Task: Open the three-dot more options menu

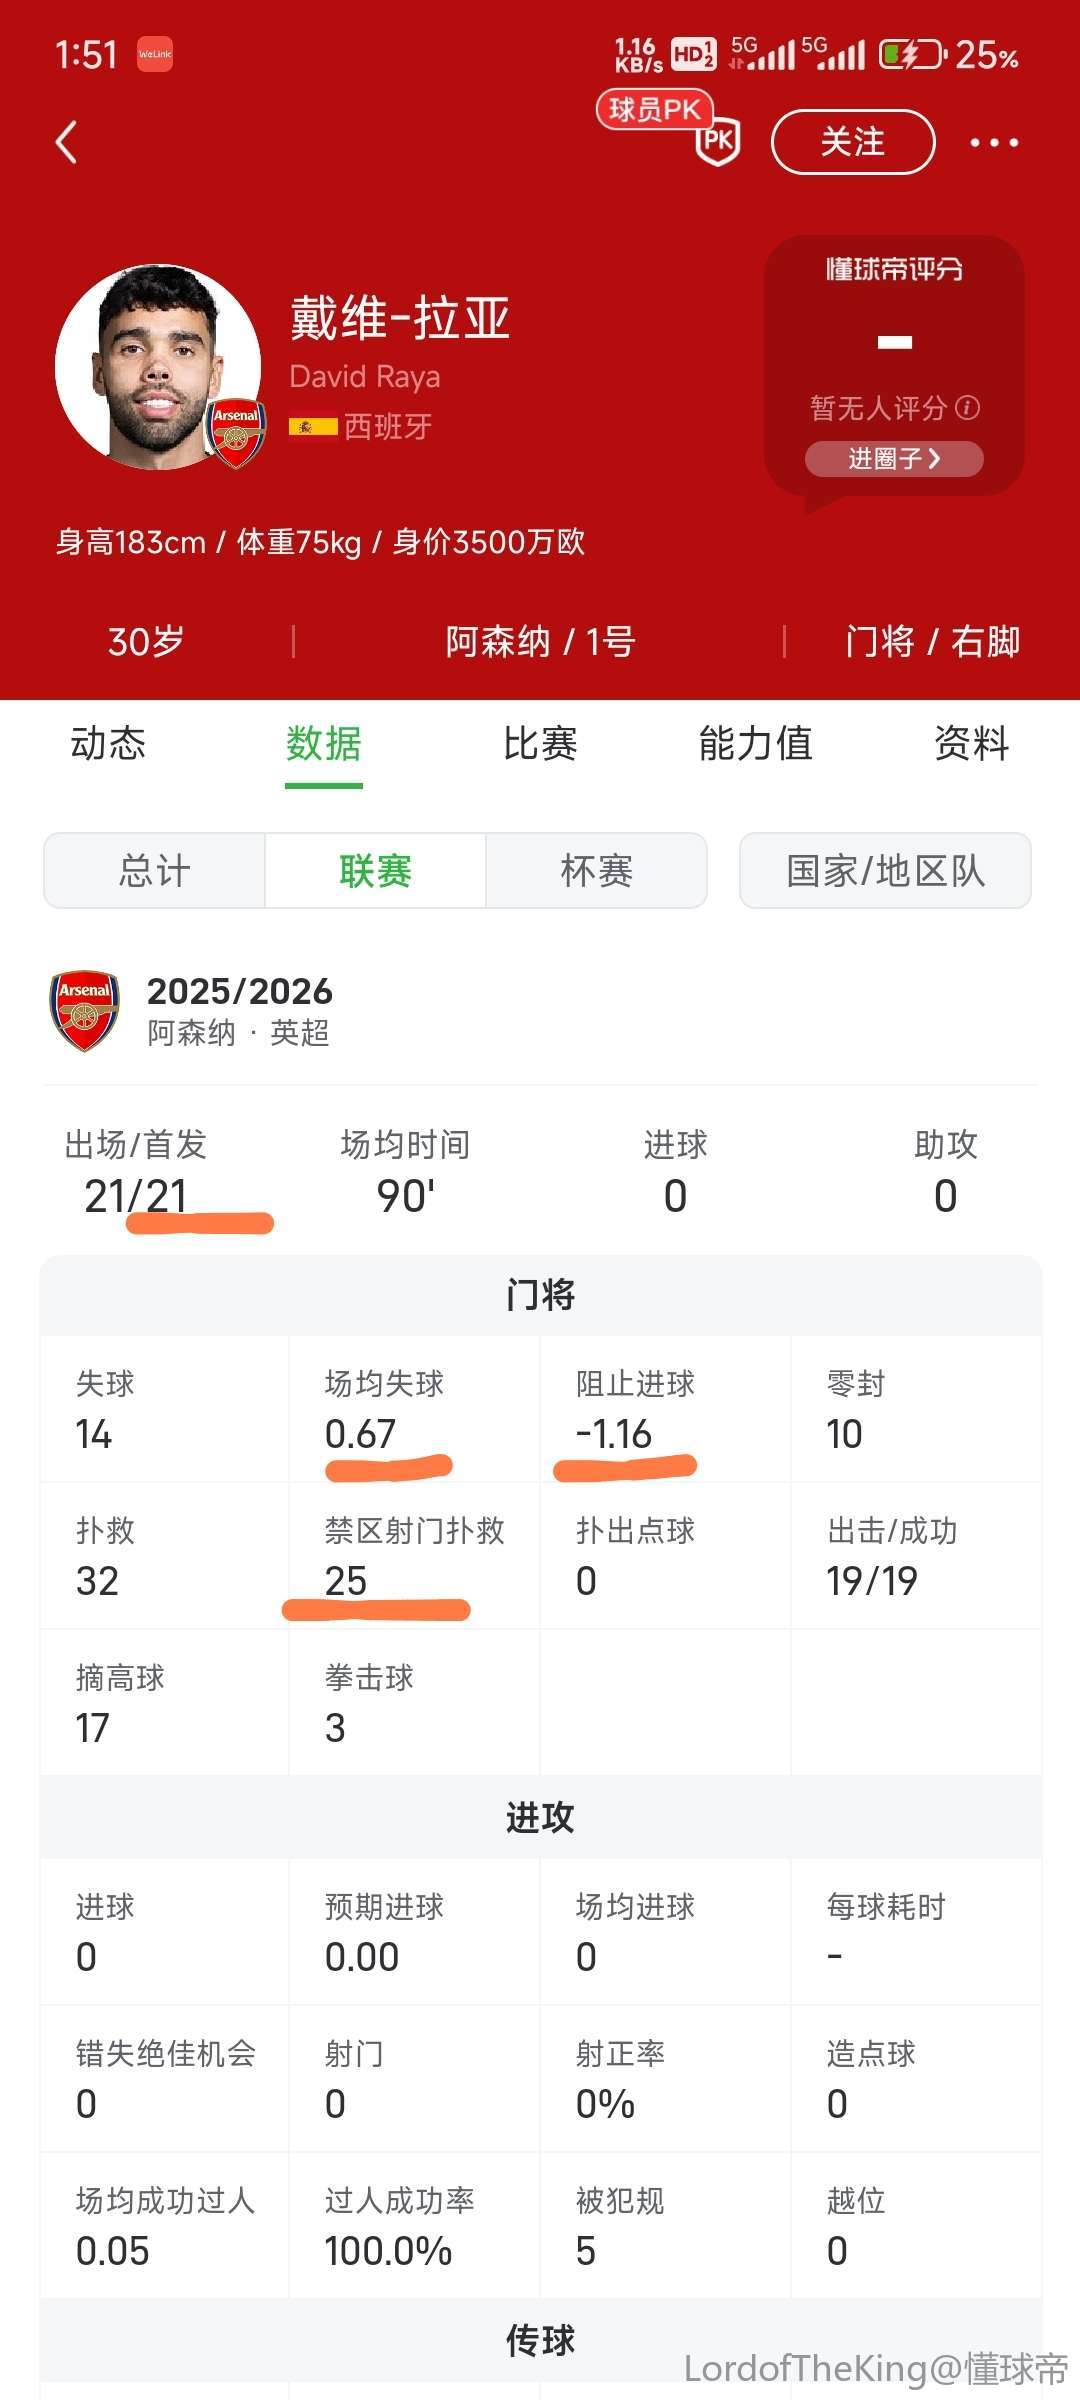Action: click(x=994, y=143)
